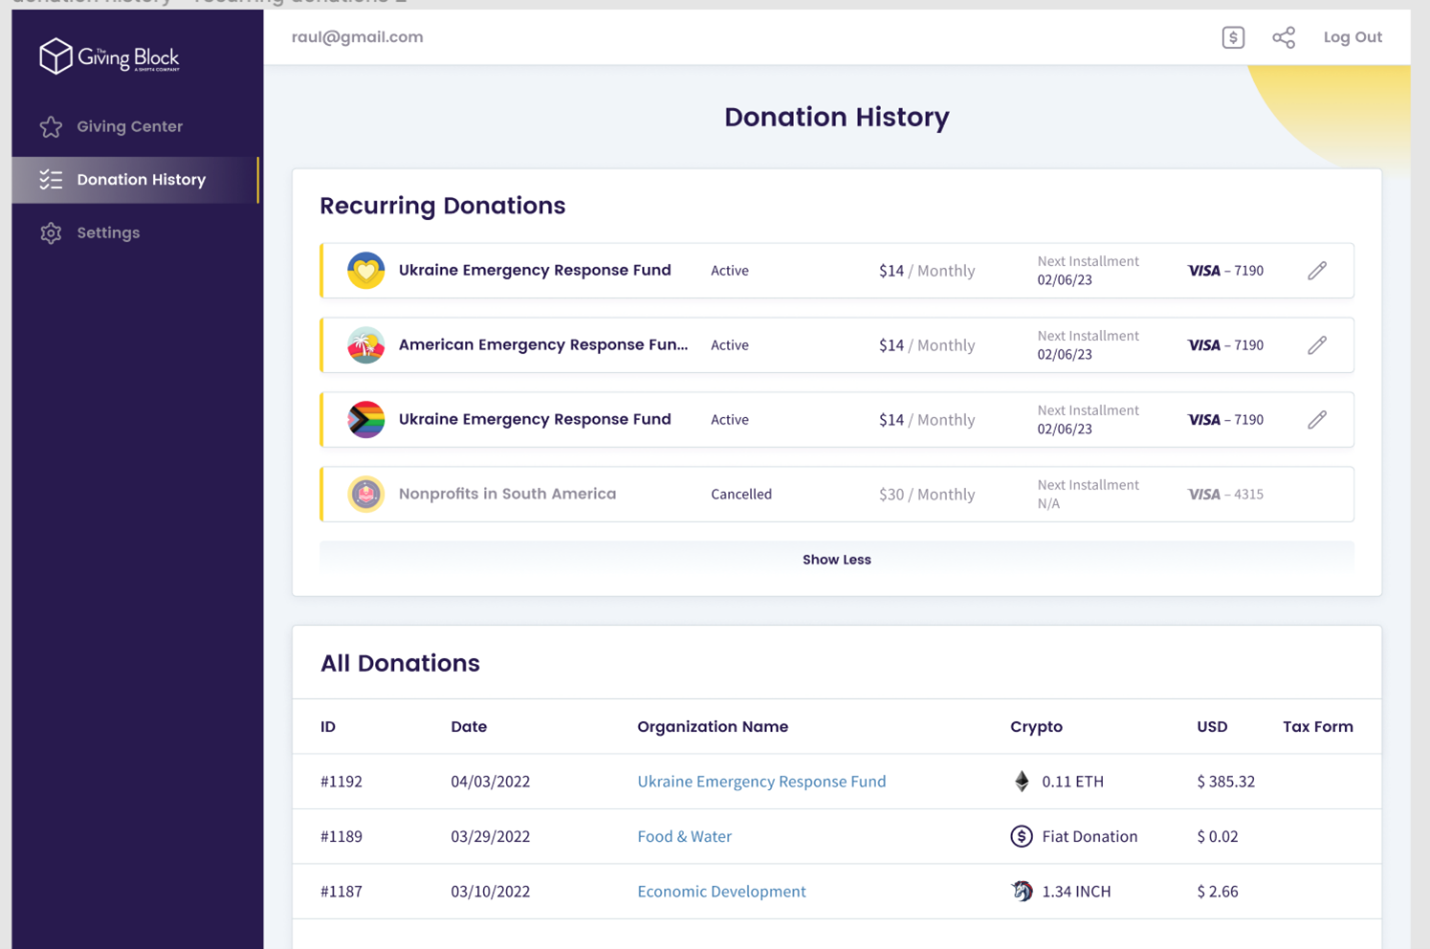Click the Nonprofits in South America avatar
The image size is (1430, 949).
point(366,494)
